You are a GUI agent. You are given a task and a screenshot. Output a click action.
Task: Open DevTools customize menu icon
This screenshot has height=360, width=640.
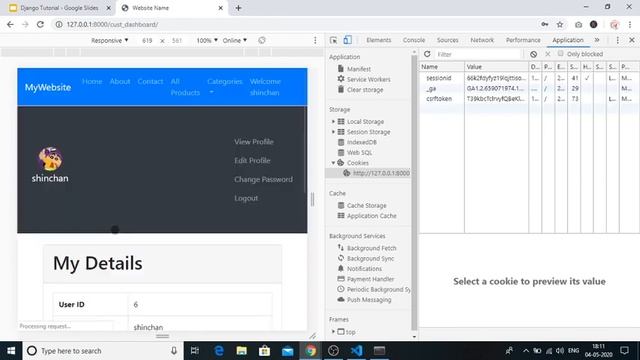618,40
